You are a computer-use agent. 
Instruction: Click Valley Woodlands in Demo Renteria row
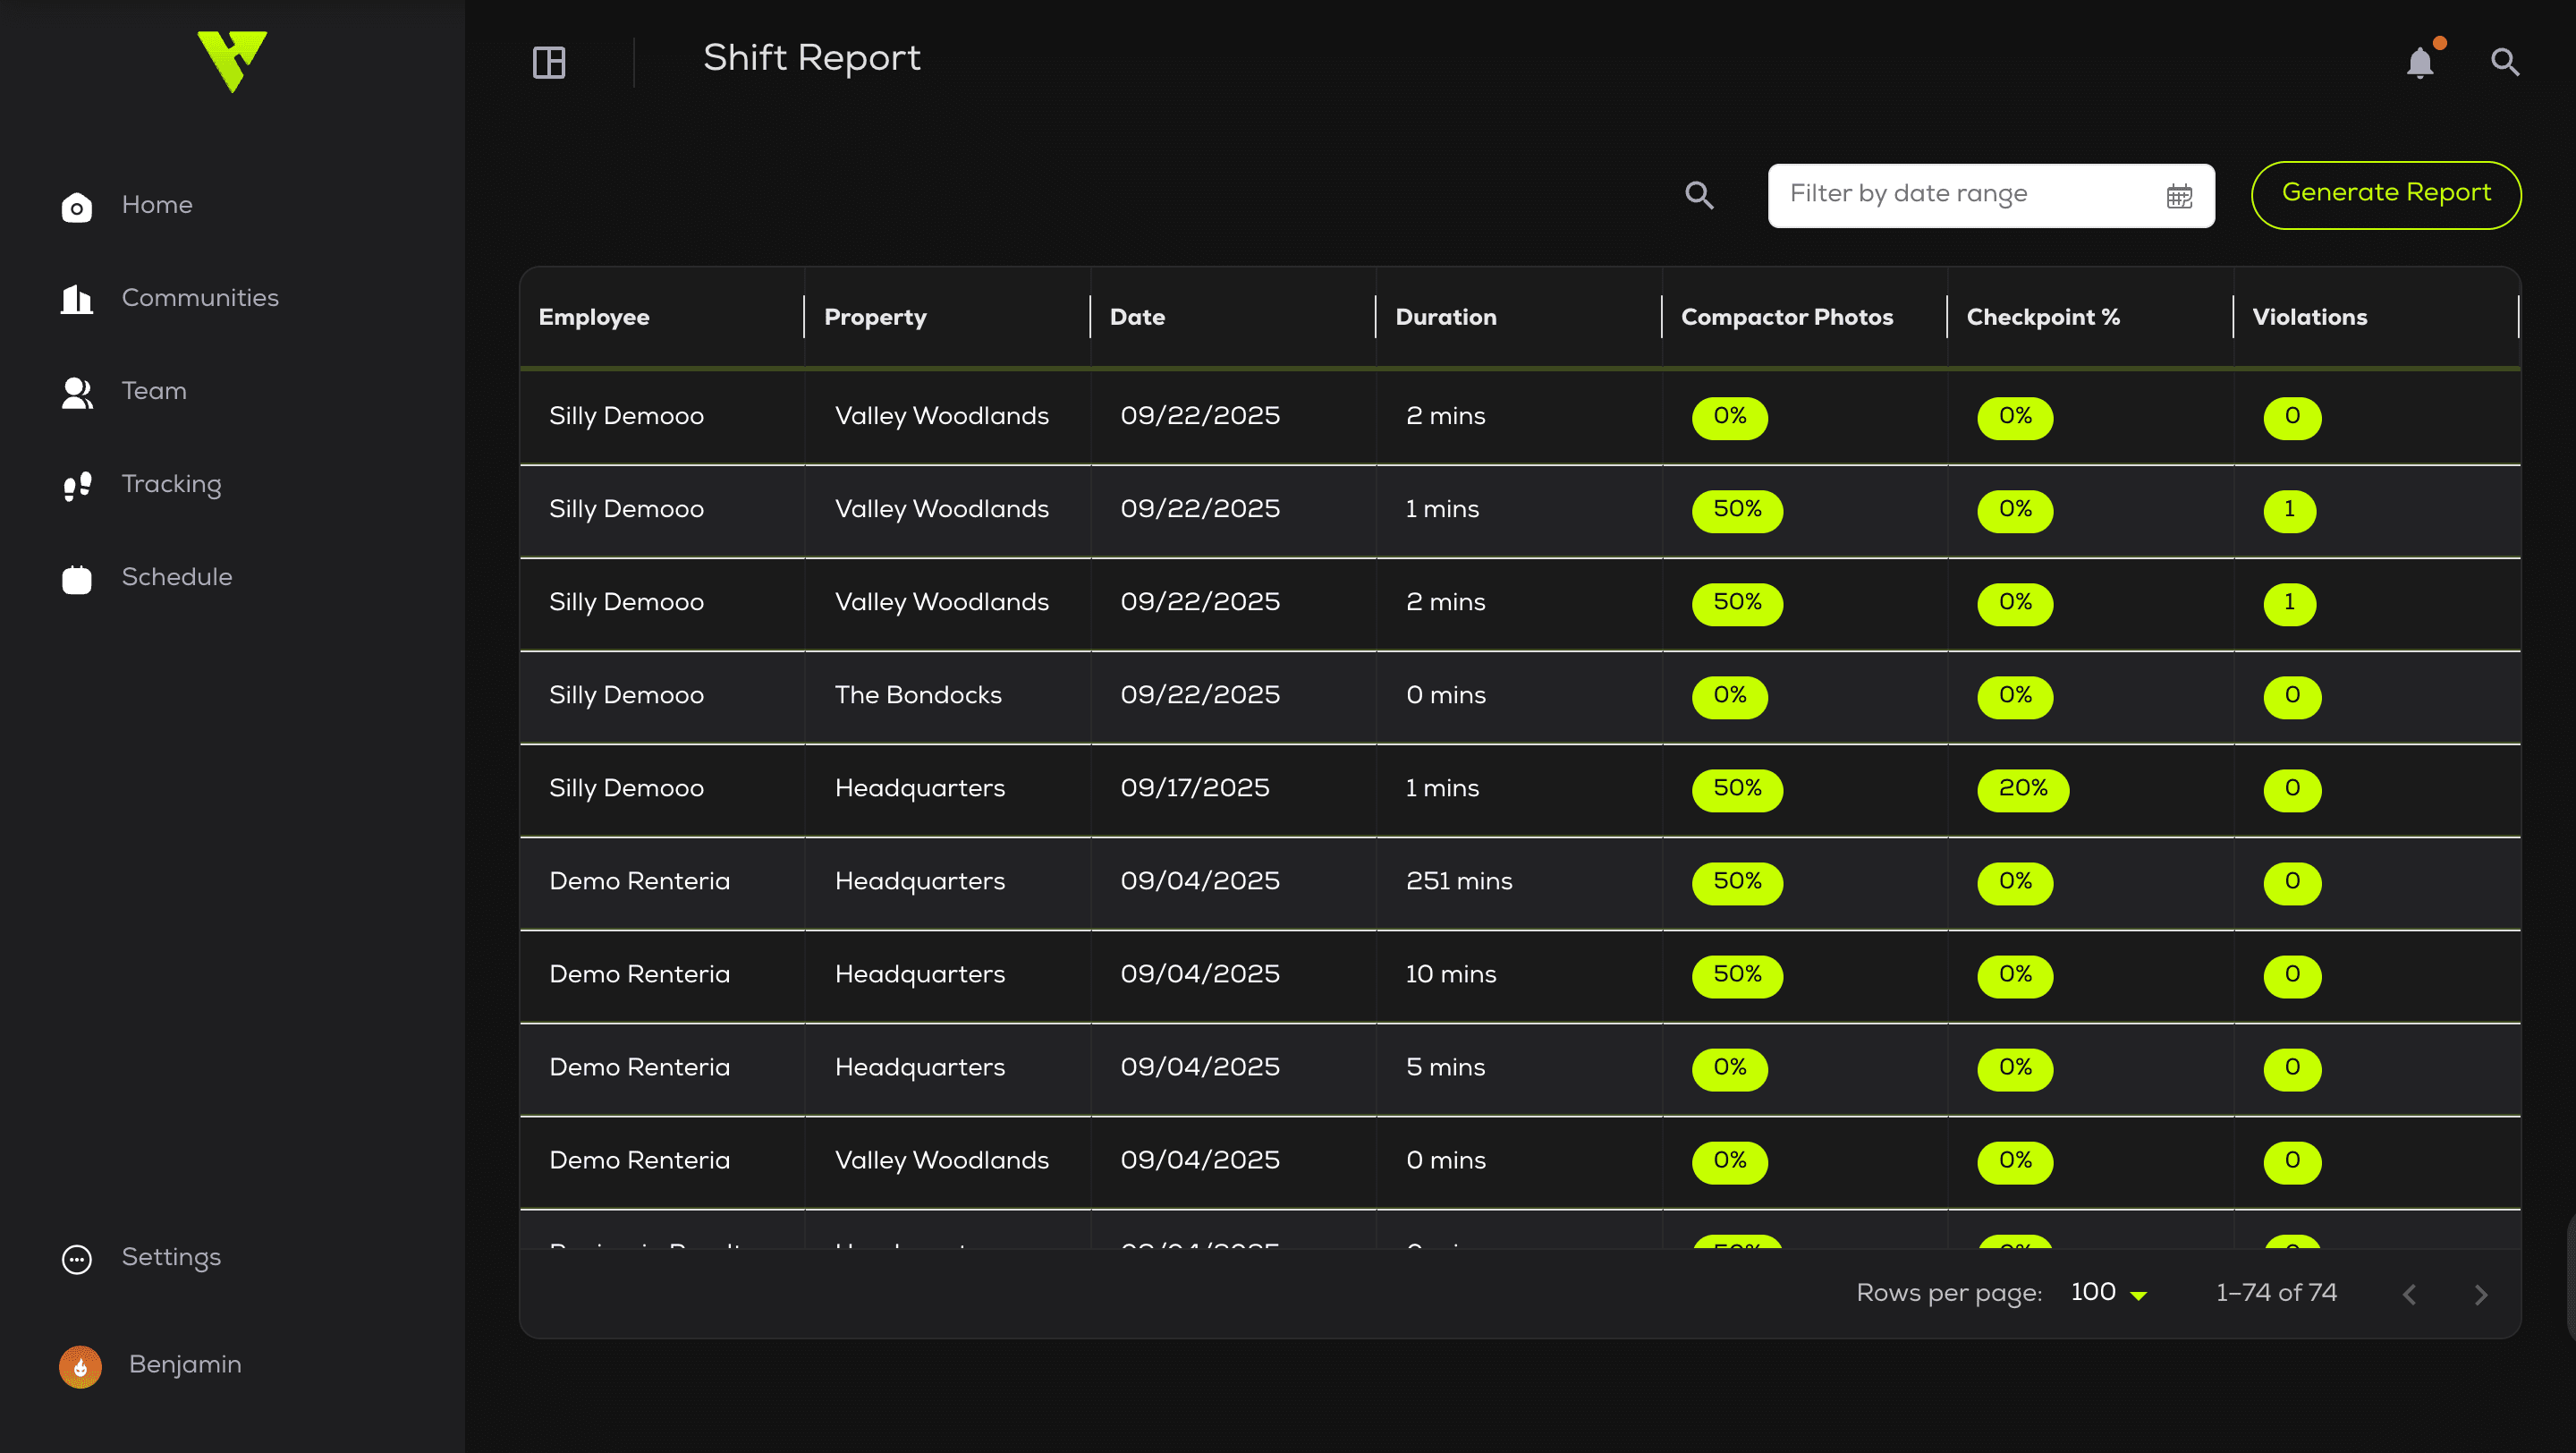click(941, 1161)
